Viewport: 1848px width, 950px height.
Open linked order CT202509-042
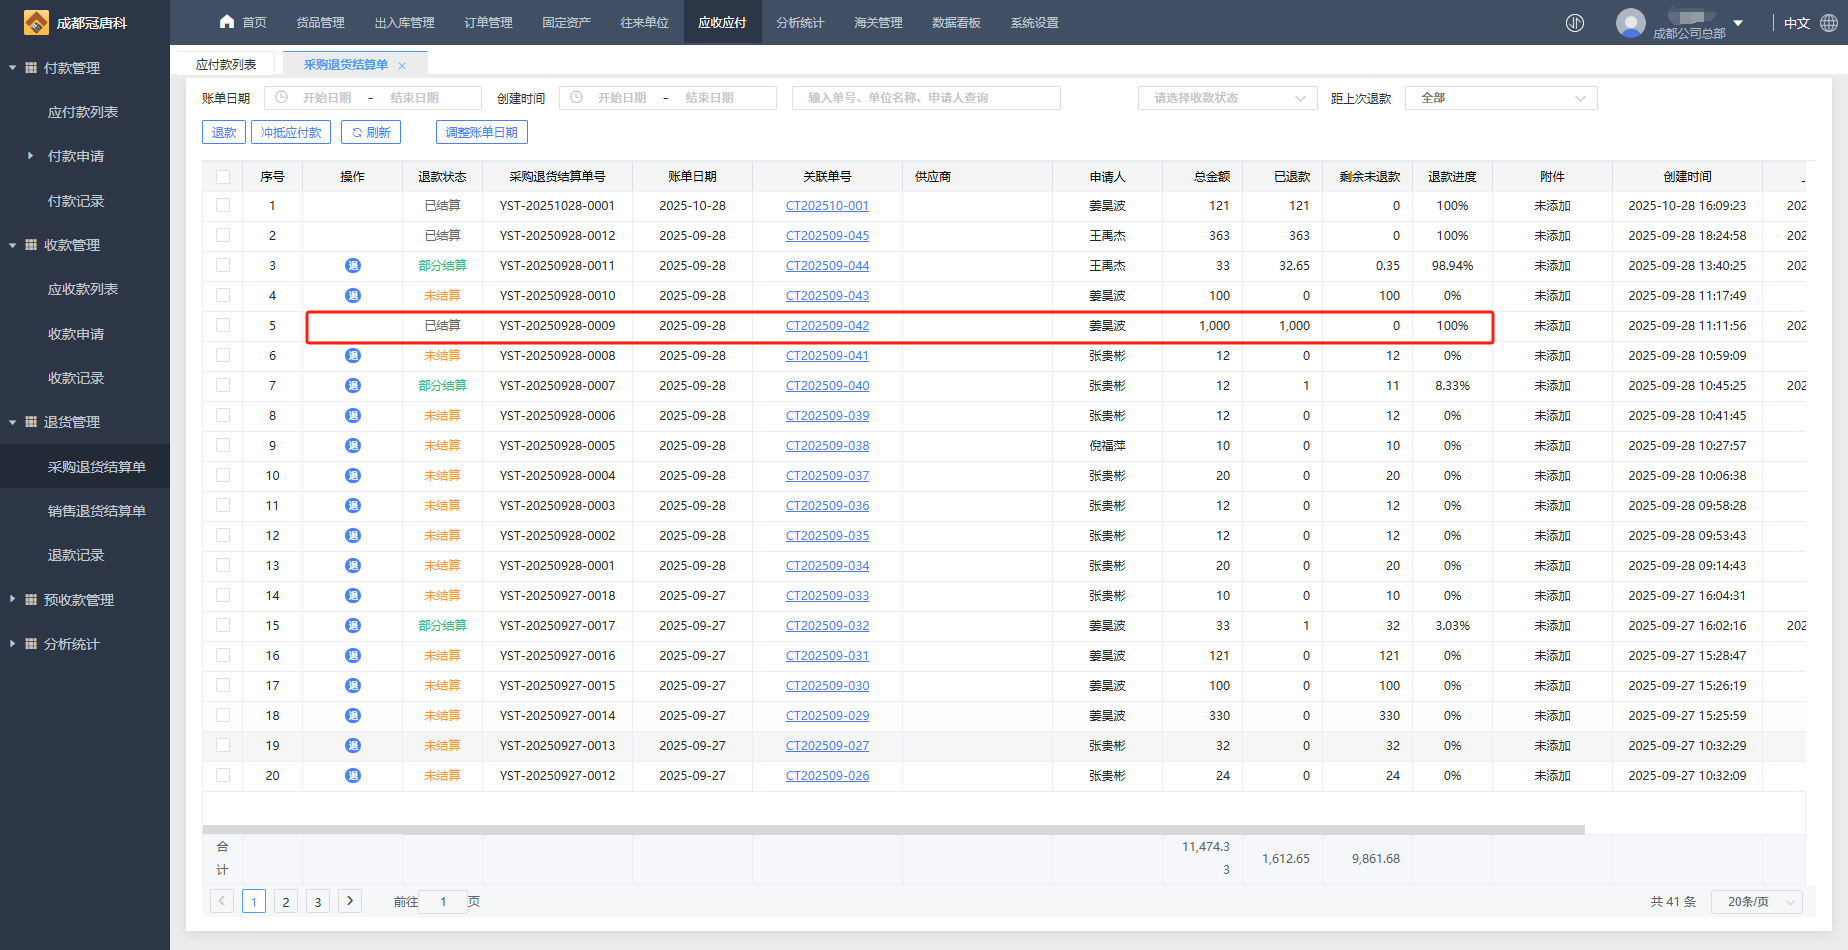[827, 326]
